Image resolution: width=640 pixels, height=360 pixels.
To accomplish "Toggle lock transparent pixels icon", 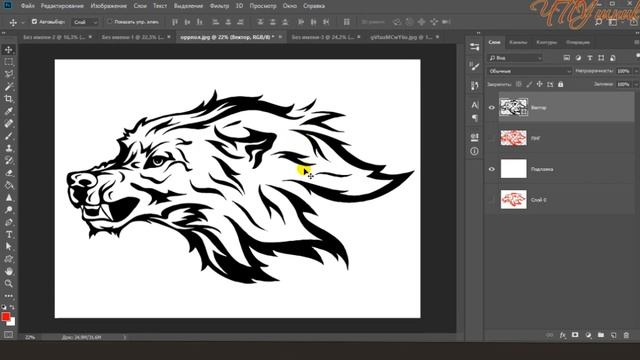I will [518, 84].
